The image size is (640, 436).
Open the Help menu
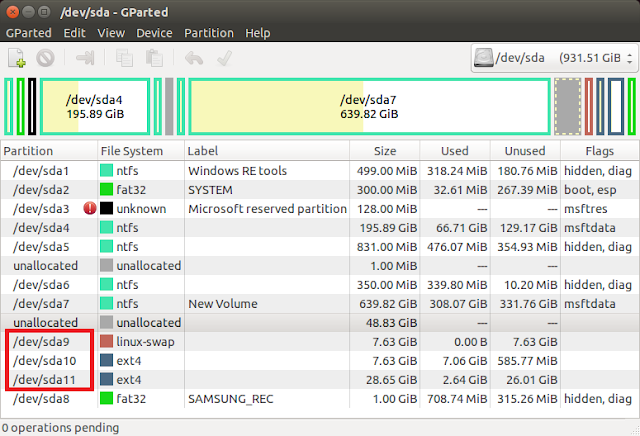pos(258,33)
